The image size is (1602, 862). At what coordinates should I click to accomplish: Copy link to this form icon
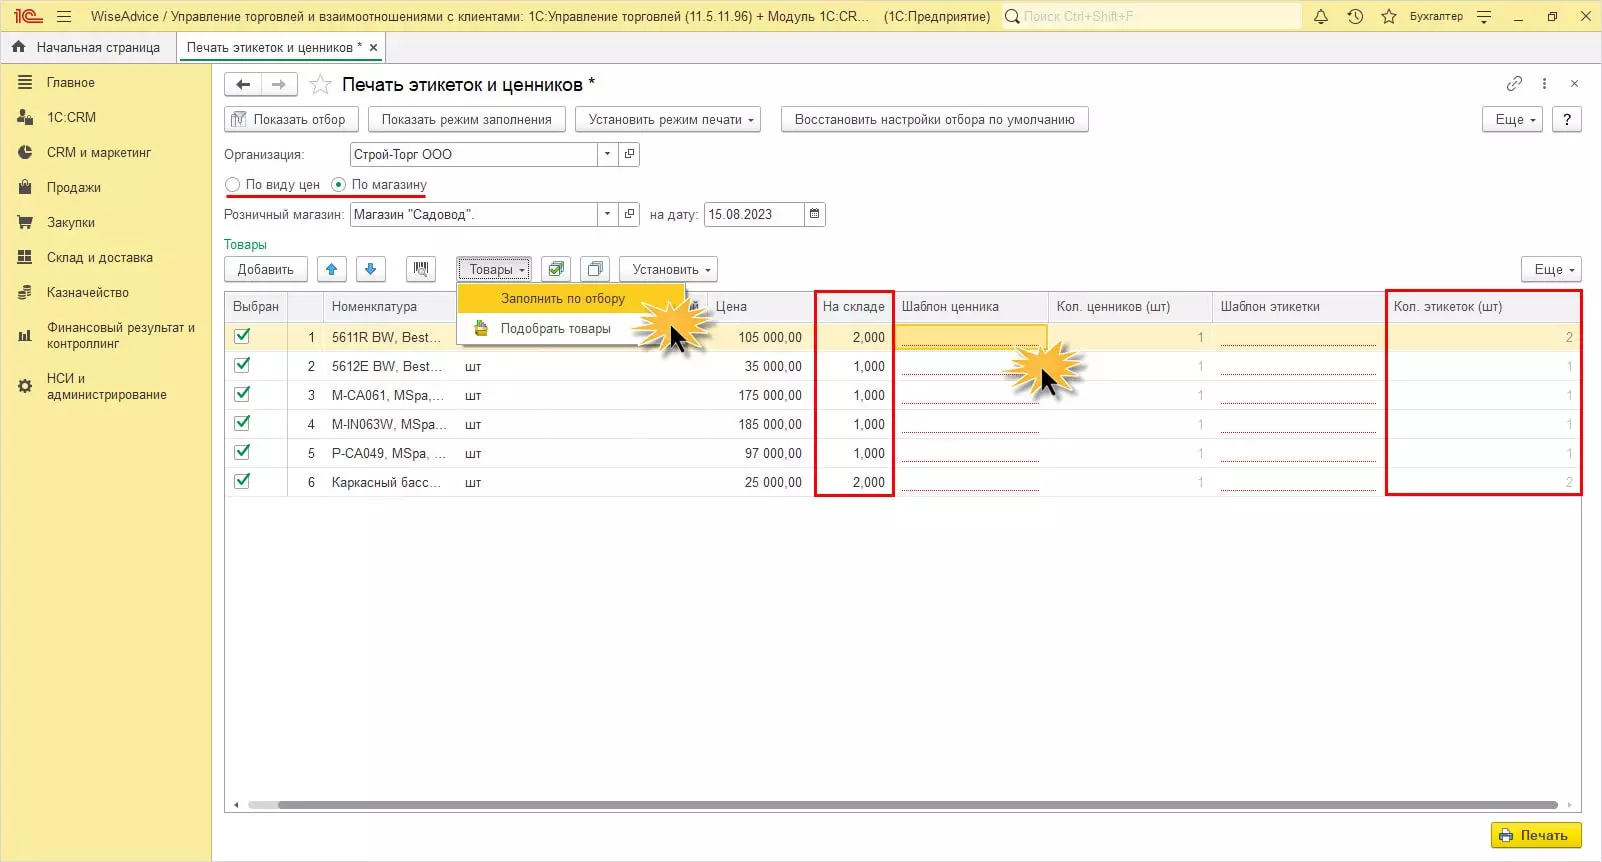point(1514,84)
